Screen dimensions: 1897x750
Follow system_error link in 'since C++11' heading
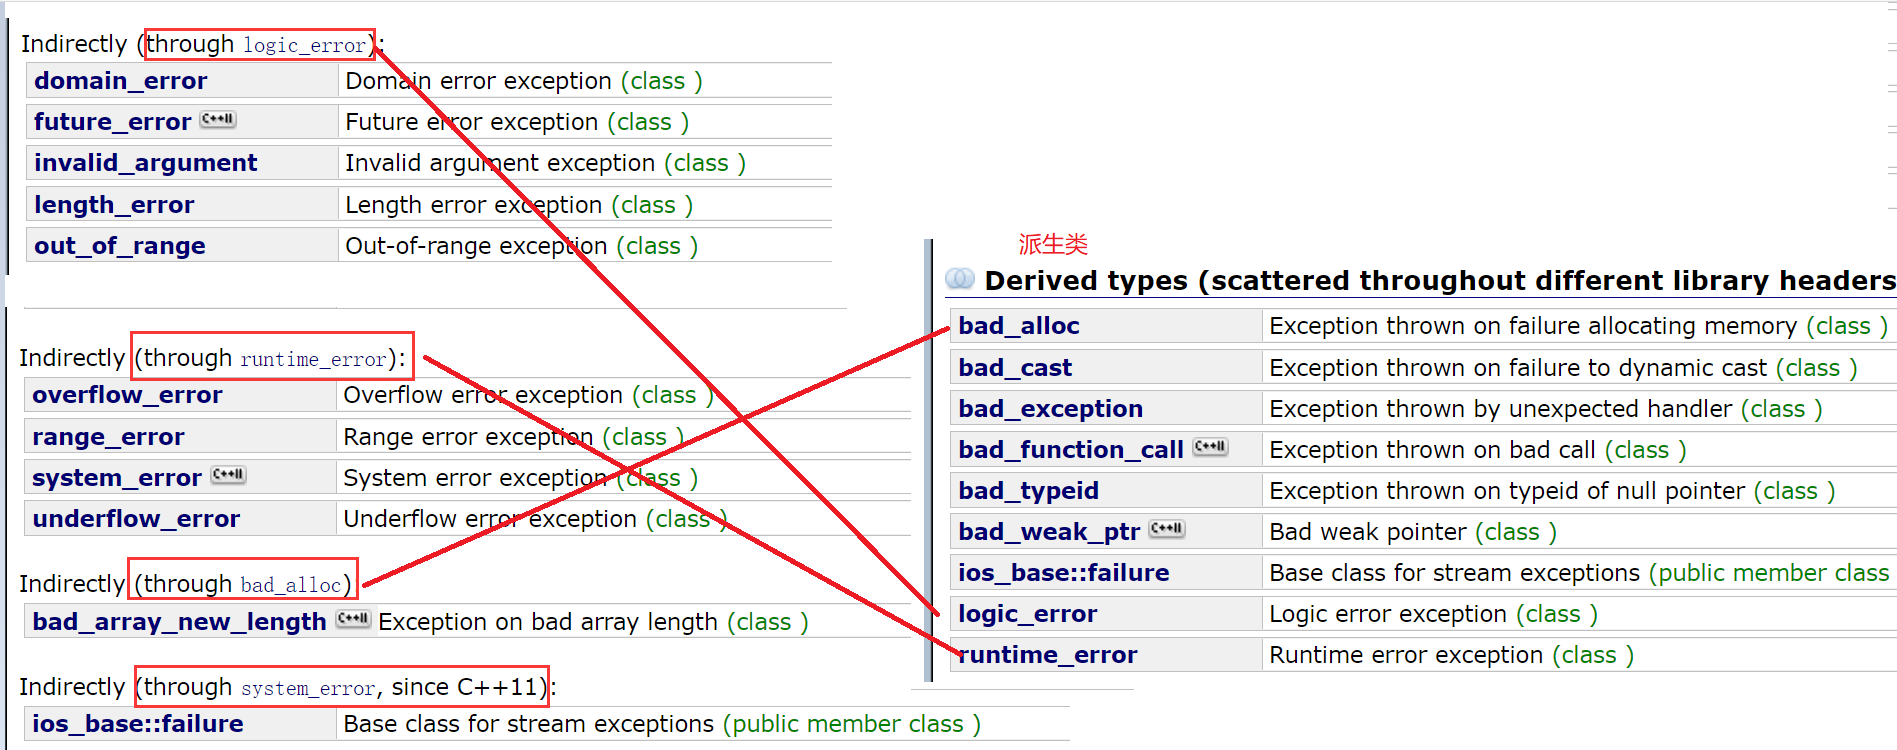click(x=308, y=688)
